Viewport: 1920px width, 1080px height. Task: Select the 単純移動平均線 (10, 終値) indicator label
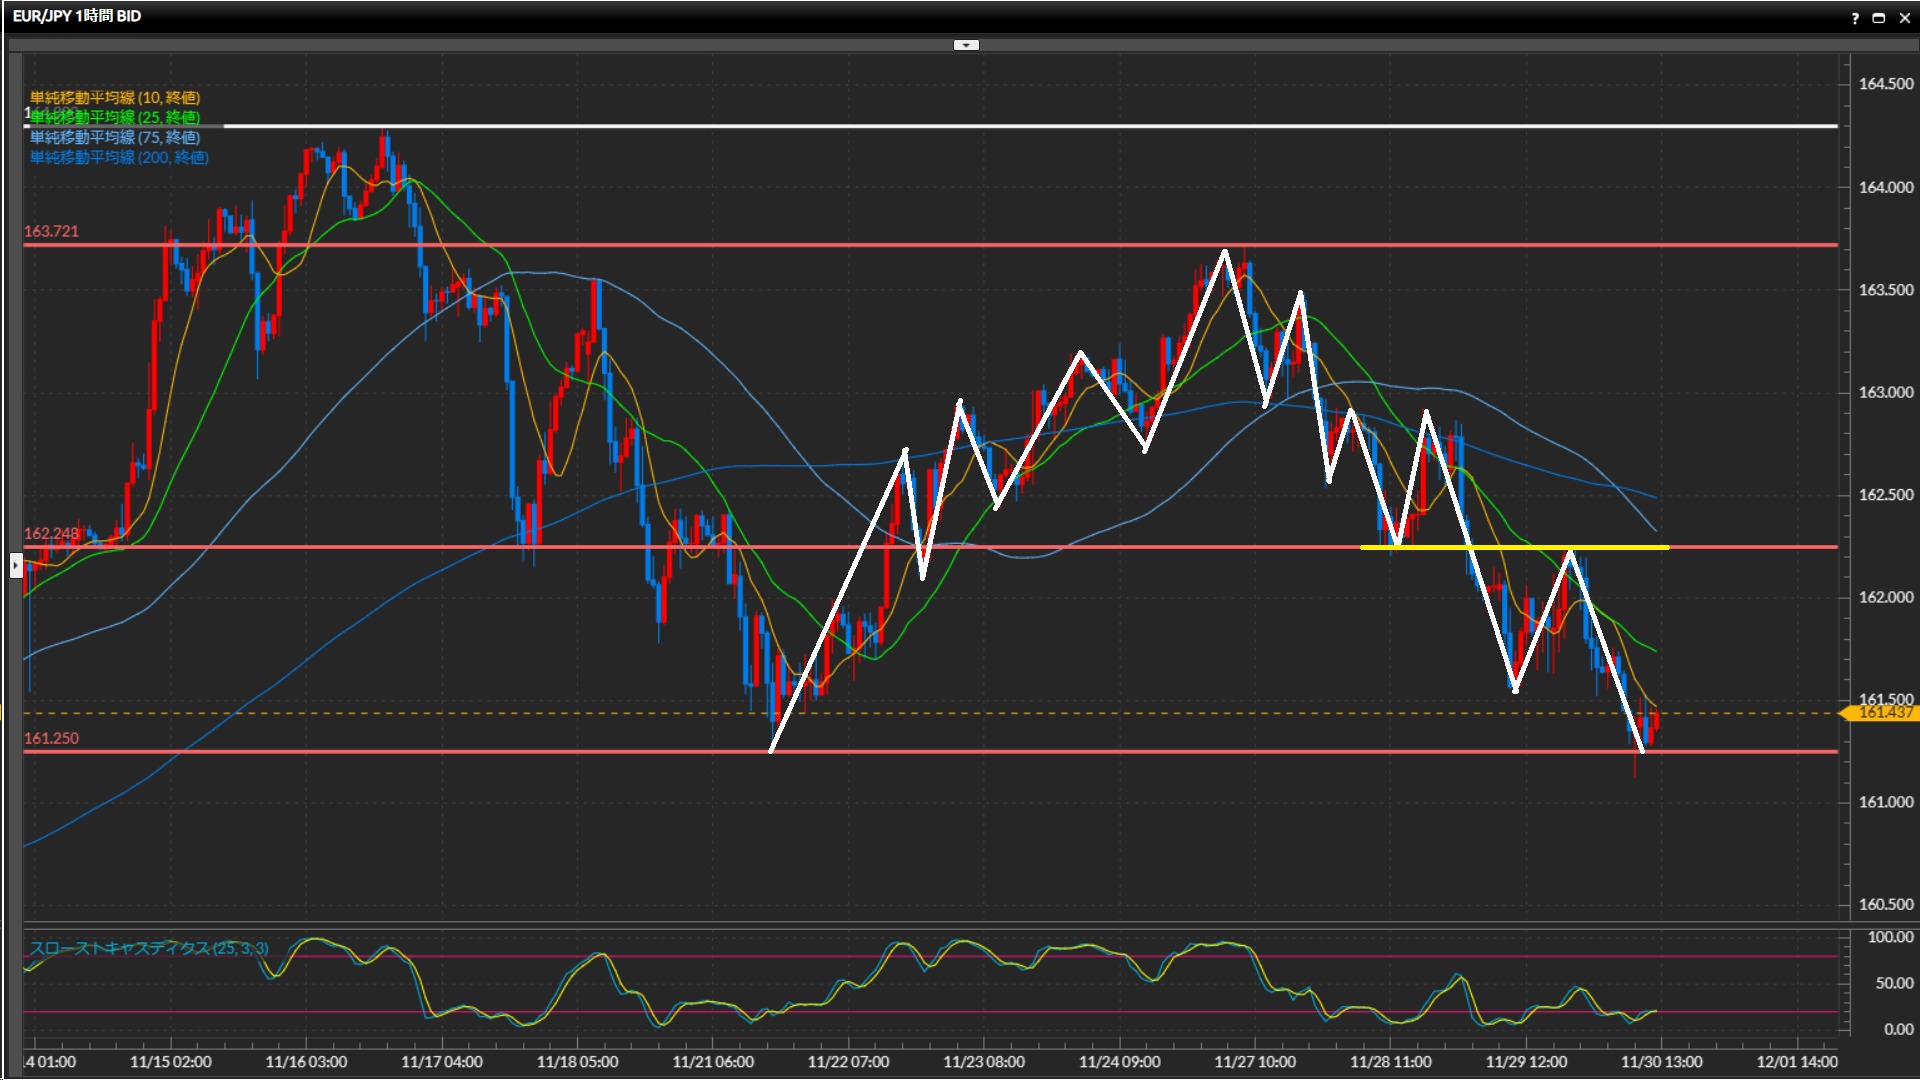click(x=115, y=97)
